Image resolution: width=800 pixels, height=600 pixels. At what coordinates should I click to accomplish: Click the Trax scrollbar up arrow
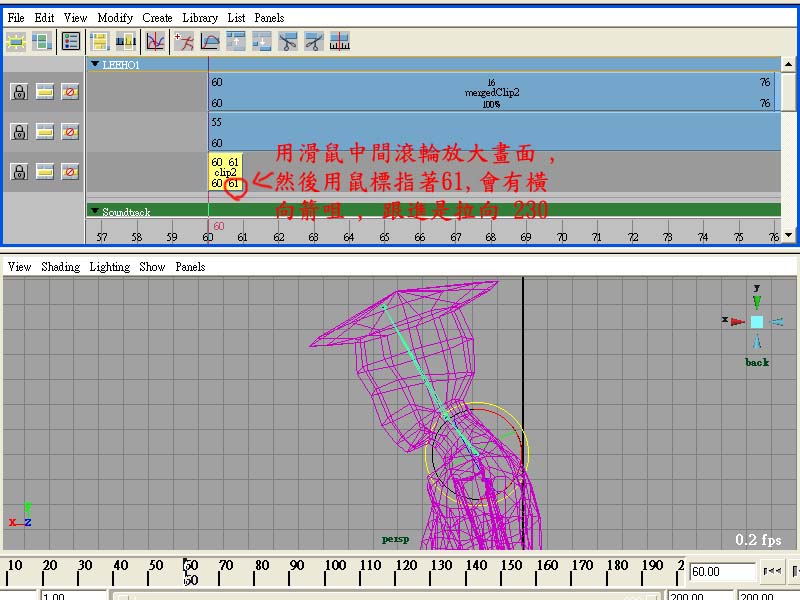coord(788,64)
